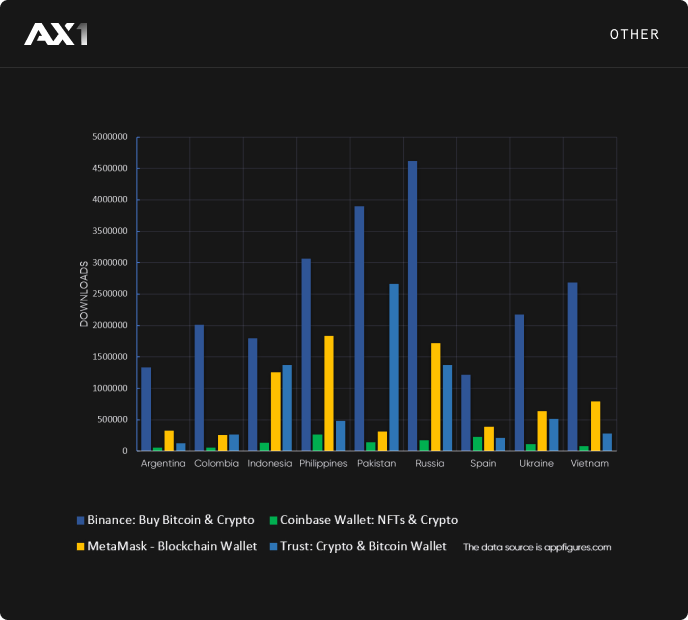Click the Russia Binance bar
Screen dimensions: 688x620
tap(412, 305)
